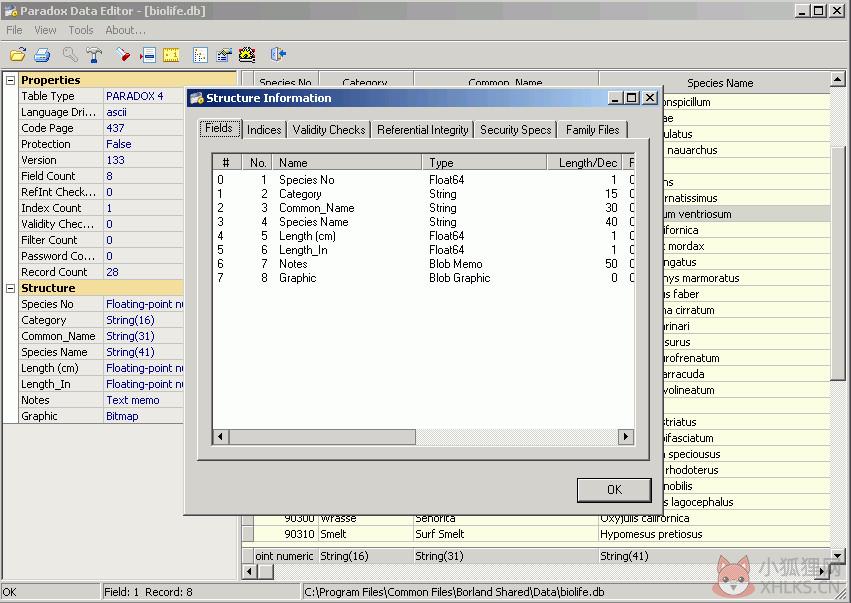This screenshot has height=603, width=851.
Task: Select the Species No field row in dialog
Action: coord(423,180)
